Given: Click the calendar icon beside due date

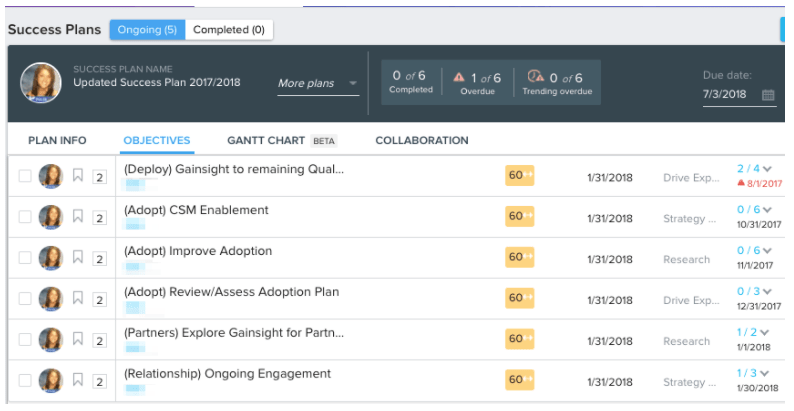Looking at the screenshot, I should pos(768,95).
